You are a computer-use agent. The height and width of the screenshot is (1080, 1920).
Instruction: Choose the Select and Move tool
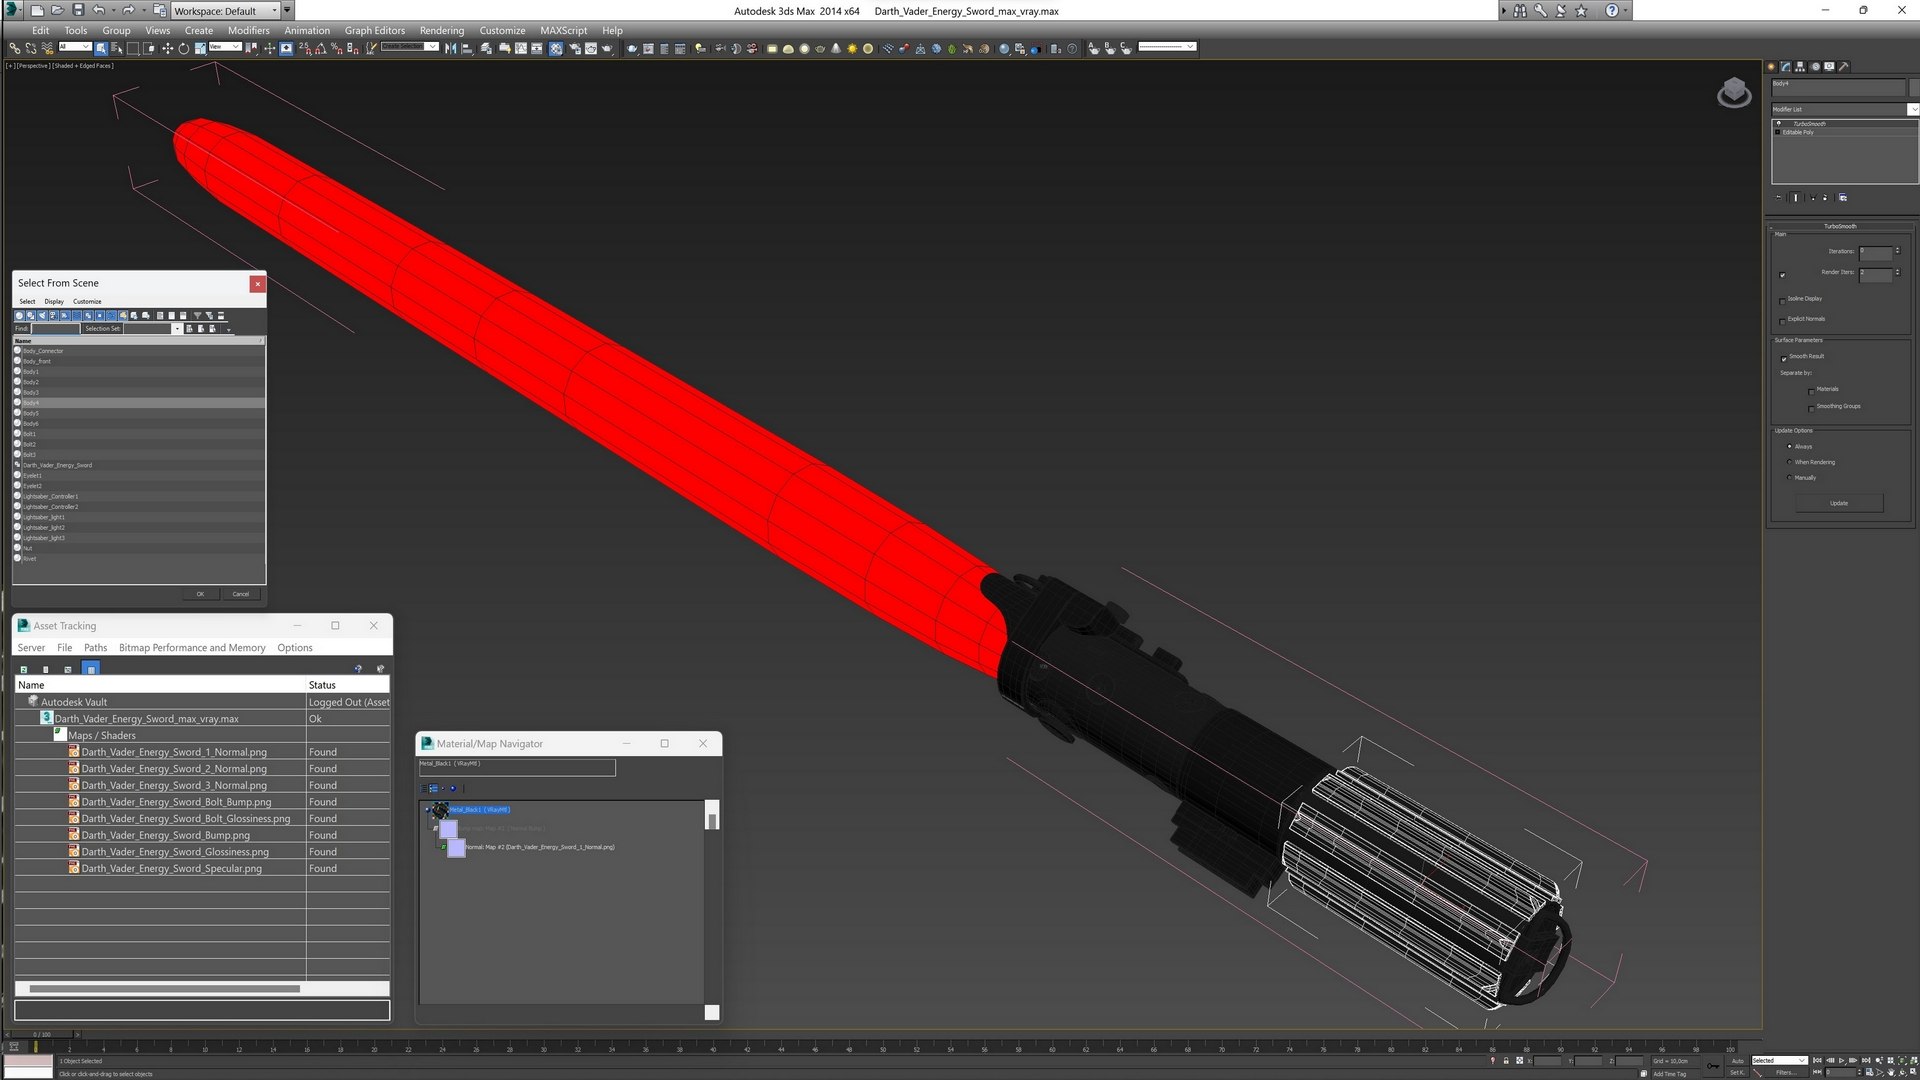[x=167, y=48]
